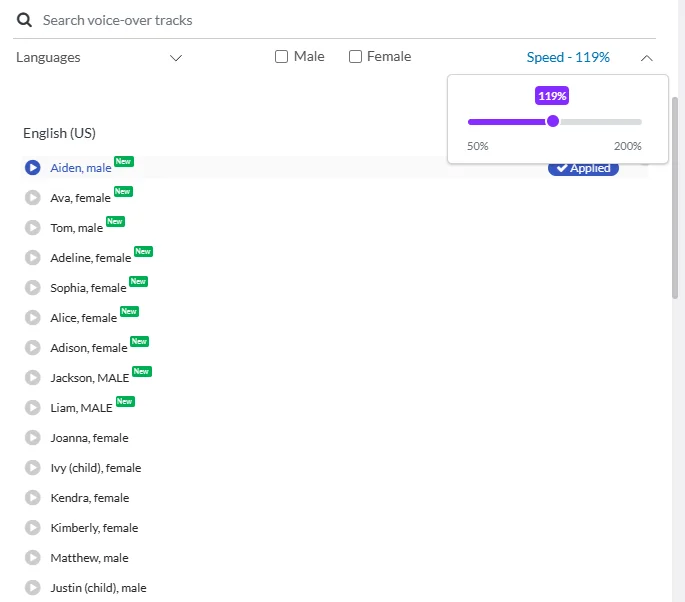Image resolution: width=685 pixels, height=602 pixels.
Task: Click the vertical scrollbar of voice list
Action: (x=677, y=200)
